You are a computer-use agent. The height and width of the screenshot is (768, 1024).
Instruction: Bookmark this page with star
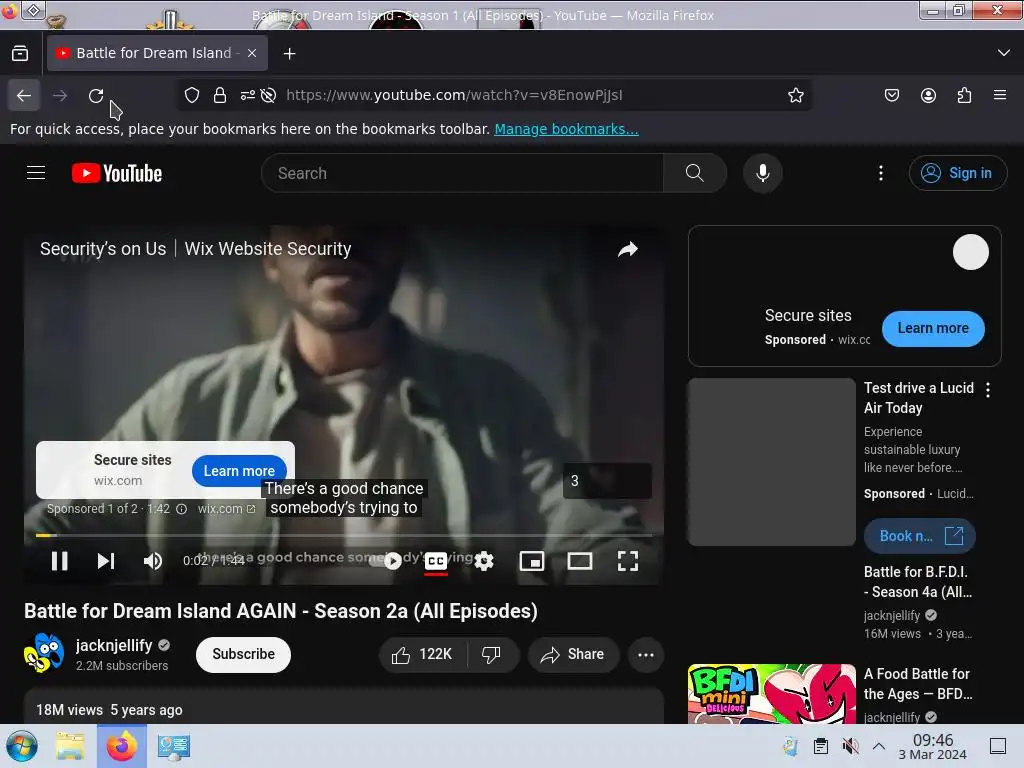coord(795,95)
